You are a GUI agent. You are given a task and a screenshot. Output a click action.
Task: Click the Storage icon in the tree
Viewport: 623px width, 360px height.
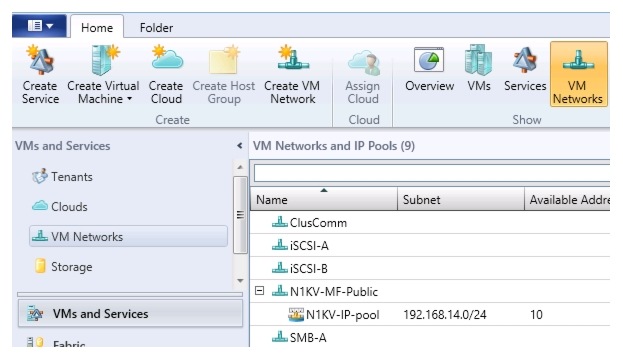click(40, 266)
